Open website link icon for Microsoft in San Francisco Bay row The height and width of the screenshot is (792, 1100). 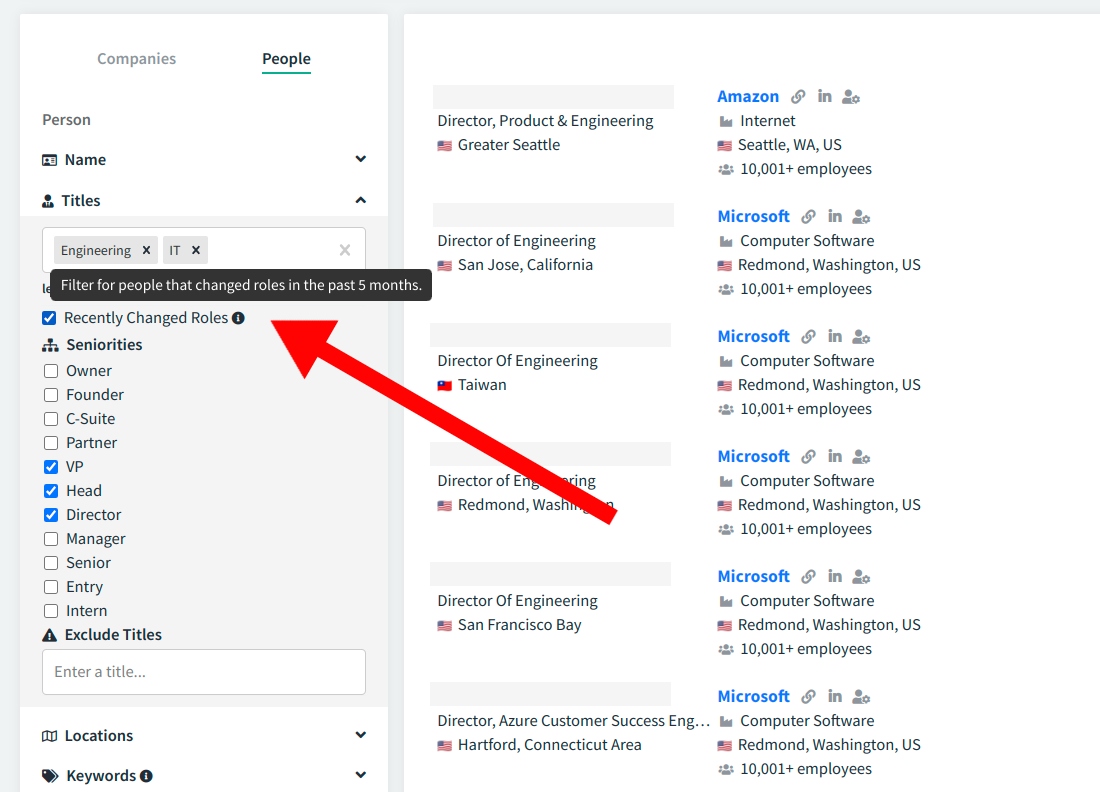pyautogui.click(x=809, y=576)
